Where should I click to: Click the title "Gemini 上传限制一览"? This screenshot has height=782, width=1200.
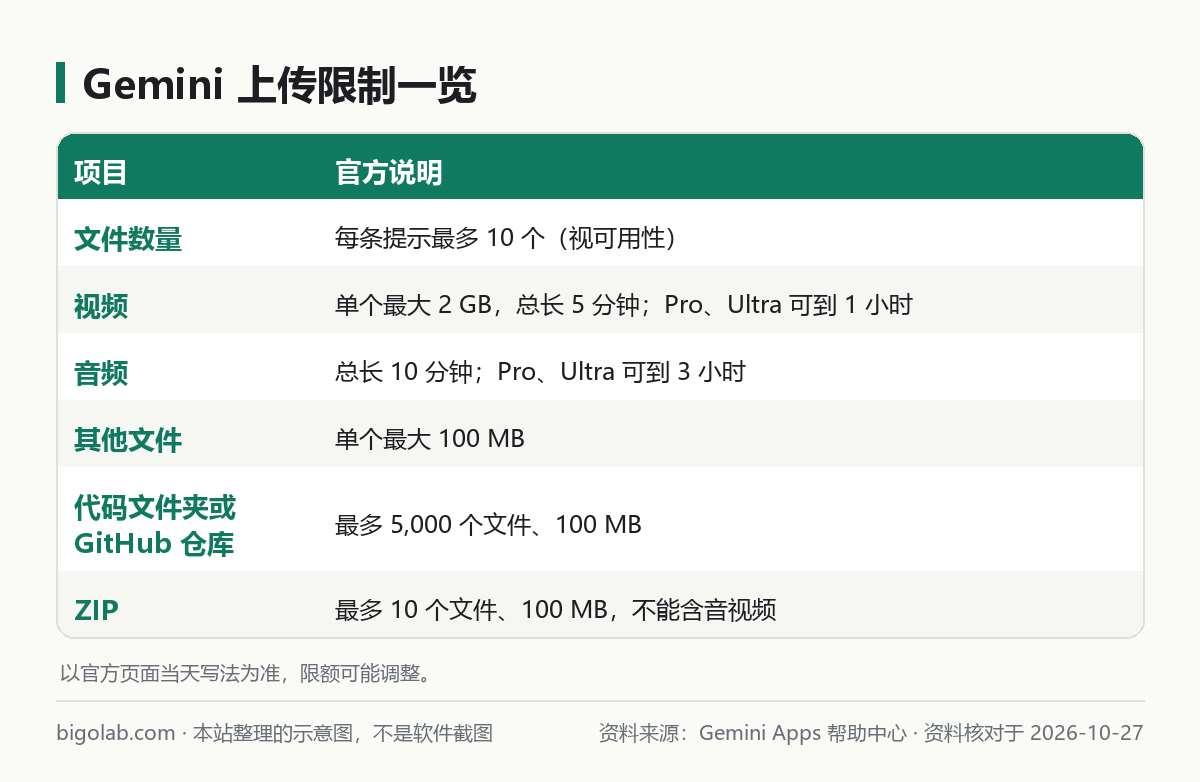(279, 86)
